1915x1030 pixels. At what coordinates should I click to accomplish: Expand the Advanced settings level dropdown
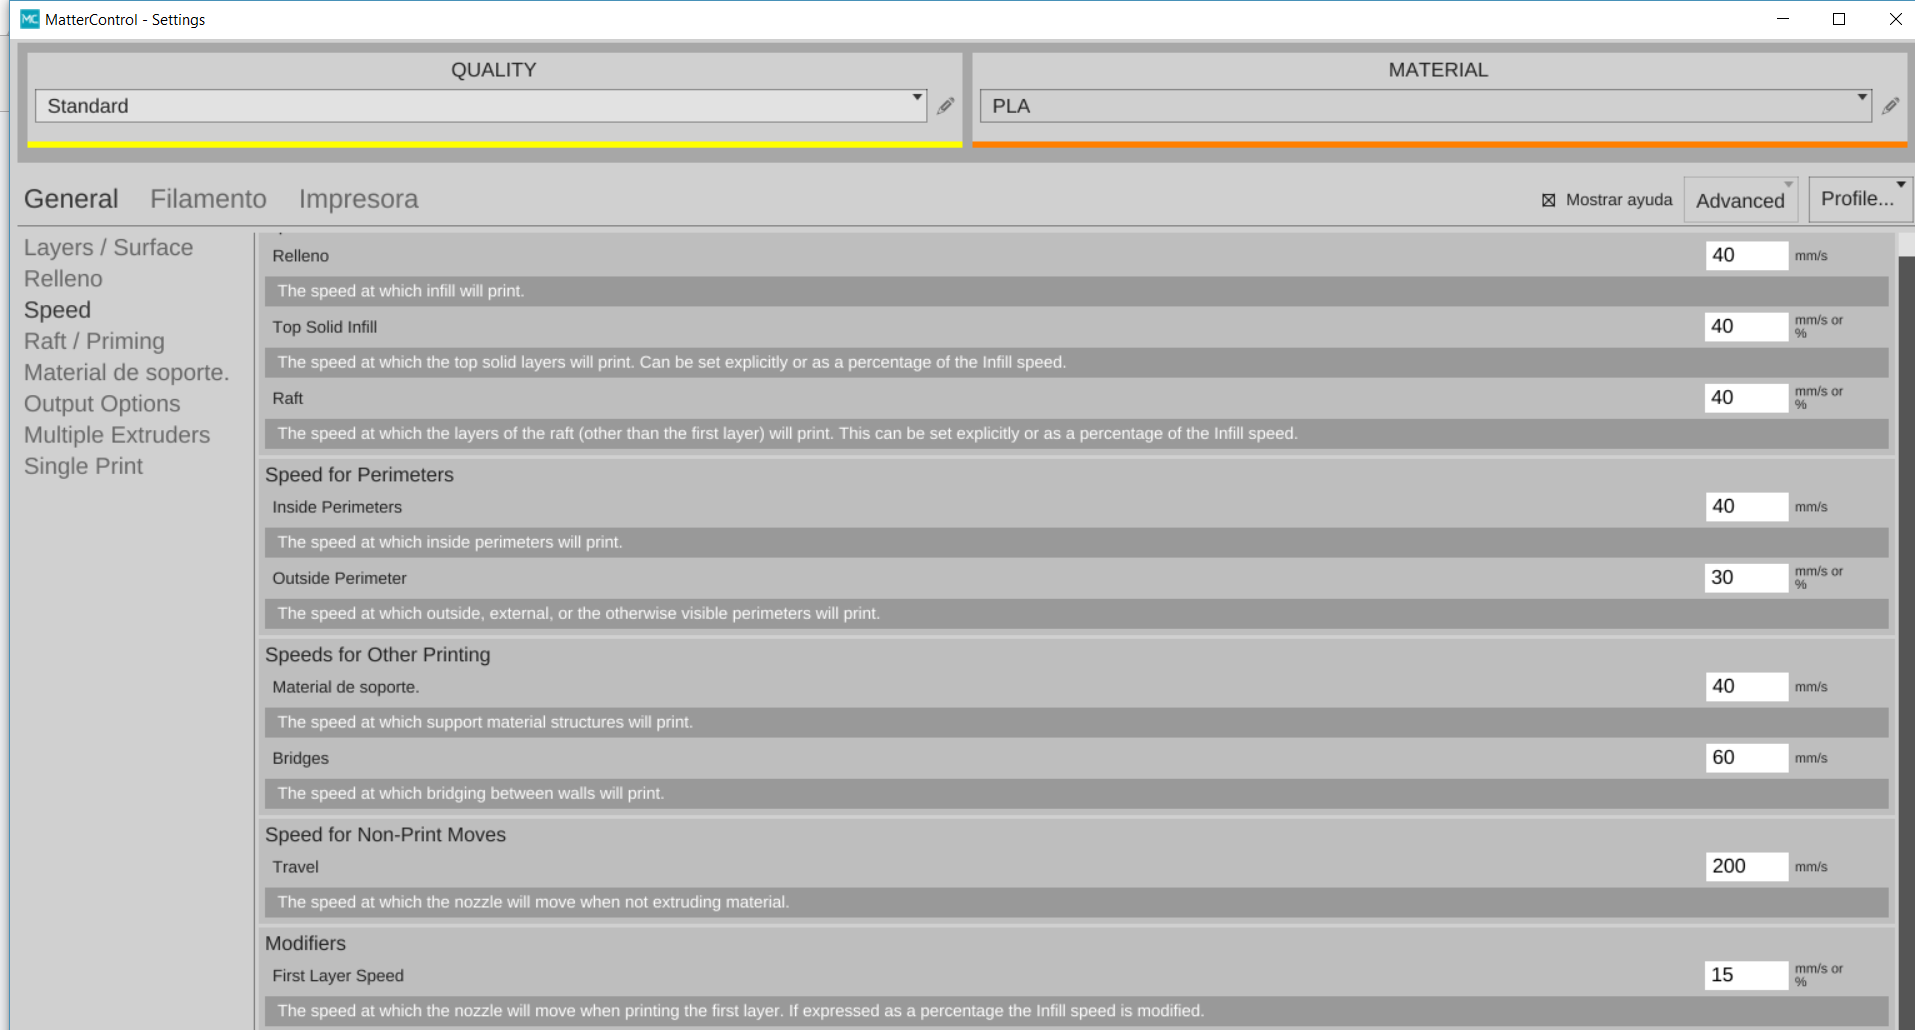pos(1740,200)
